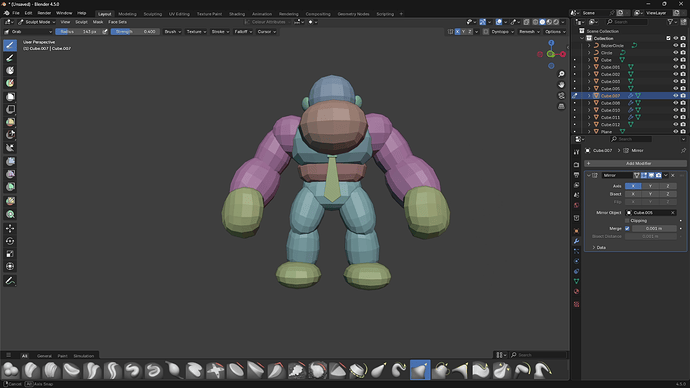The image size is (690, 388).
Task: Select the Annotate tool in left toolbar
Action: (10, 281)
